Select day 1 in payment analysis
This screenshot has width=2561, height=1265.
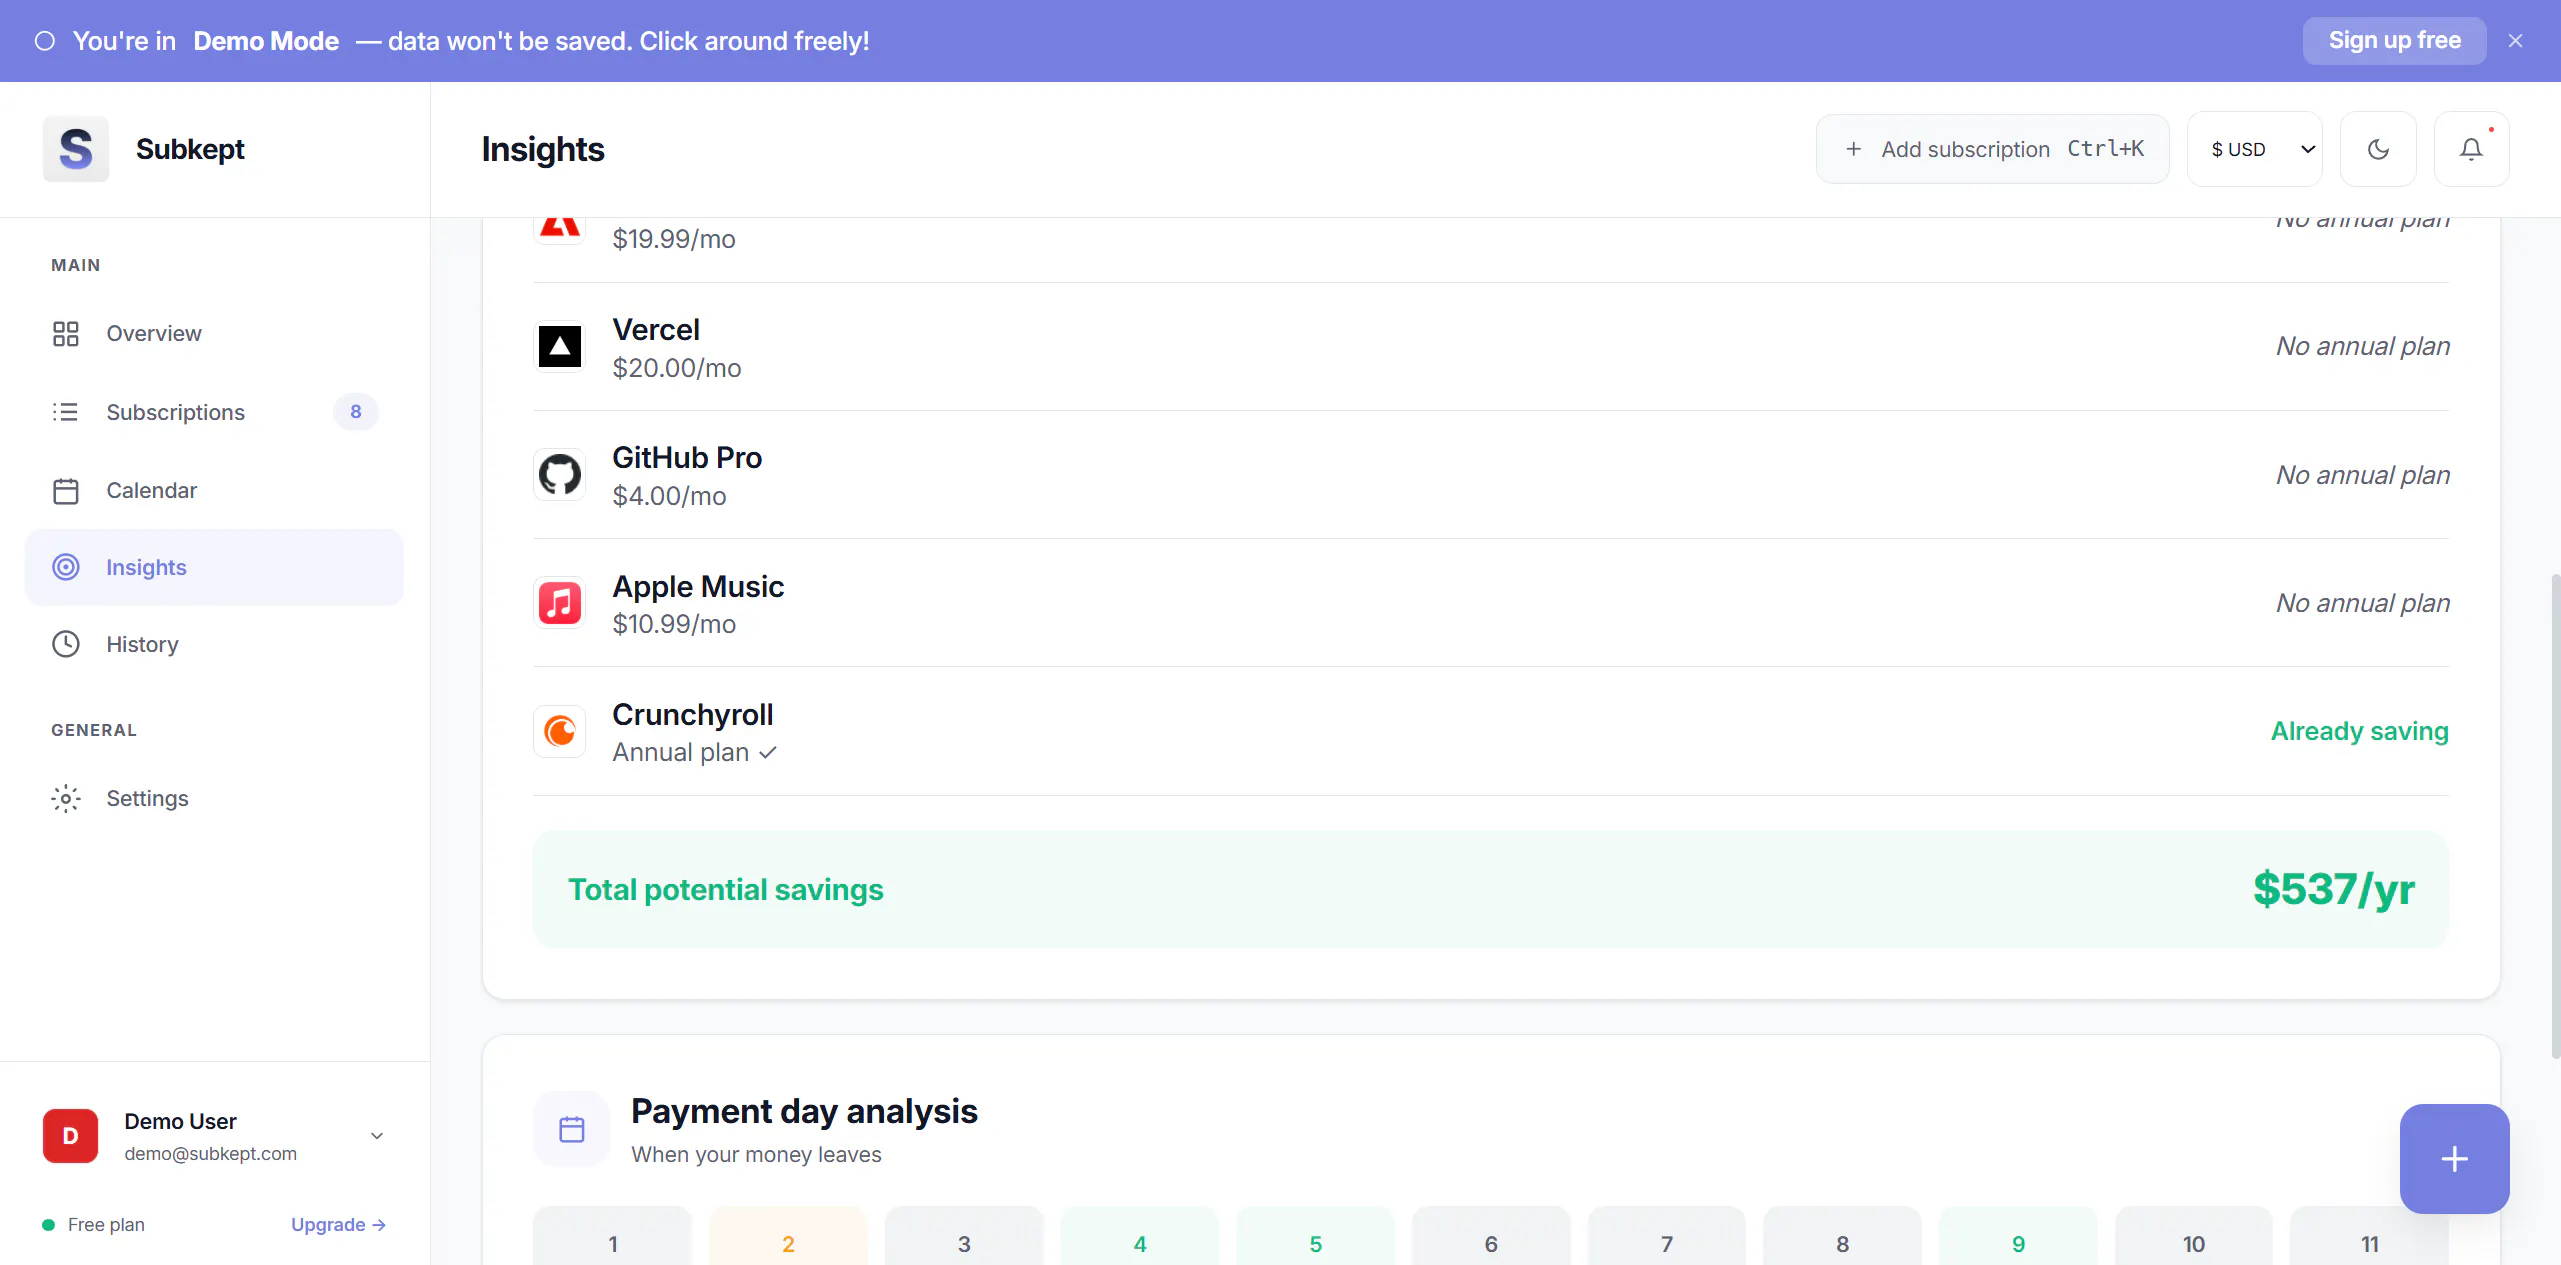coord(613,1237)
